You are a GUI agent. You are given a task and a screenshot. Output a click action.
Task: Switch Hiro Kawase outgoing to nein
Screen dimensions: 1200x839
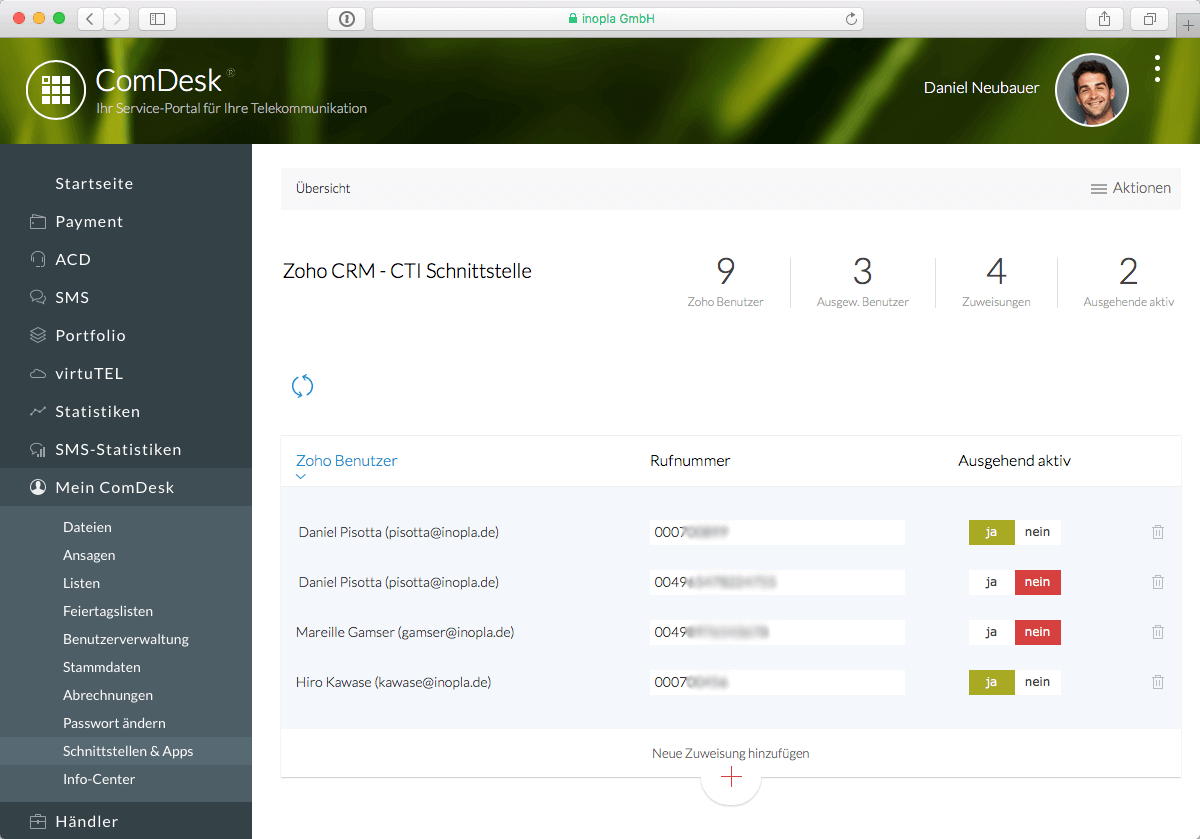(x=1038, y=682)
